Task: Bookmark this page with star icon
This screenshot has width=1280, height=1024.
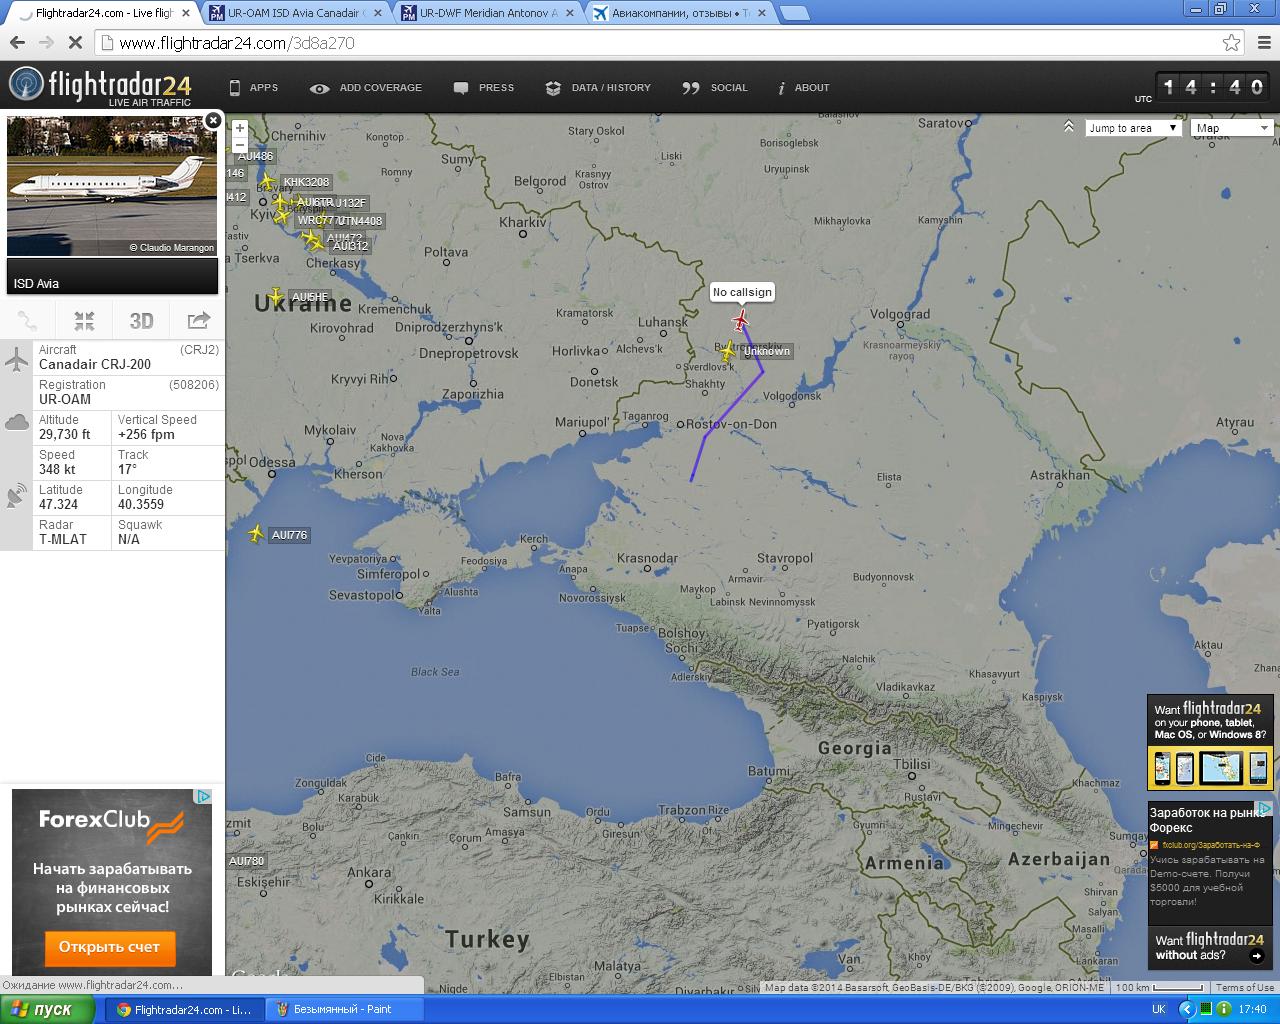Action: pos(1231,43)
